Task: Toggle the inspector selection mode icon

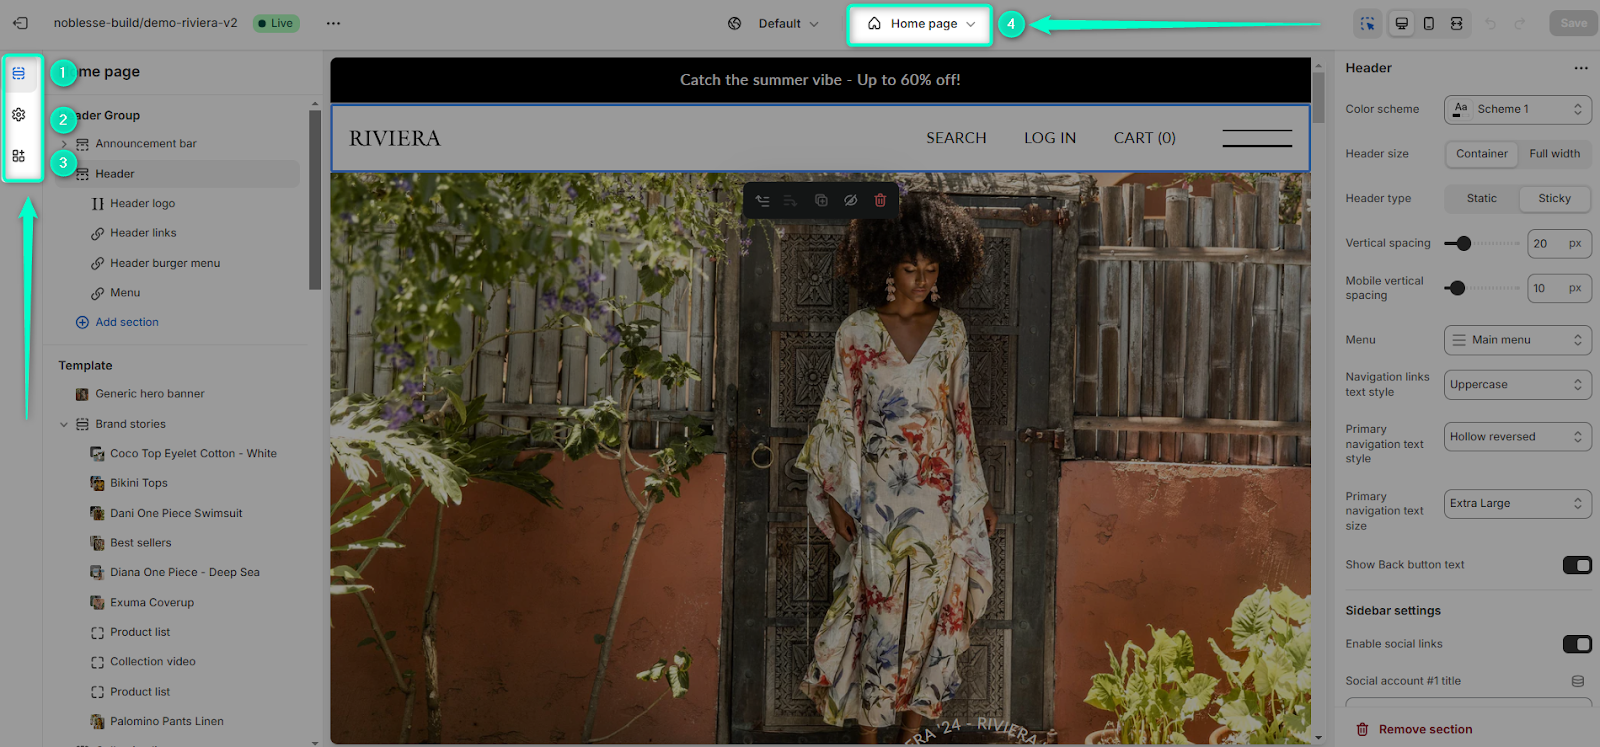Action: click(x=1367, y=23)
